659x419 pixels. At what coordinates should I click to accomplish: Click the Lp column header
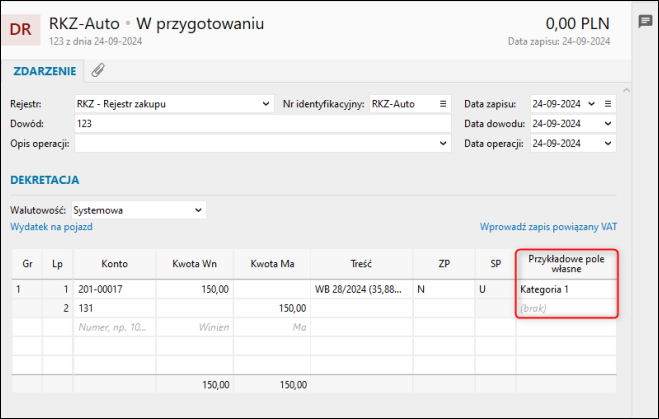click(58, 264)
